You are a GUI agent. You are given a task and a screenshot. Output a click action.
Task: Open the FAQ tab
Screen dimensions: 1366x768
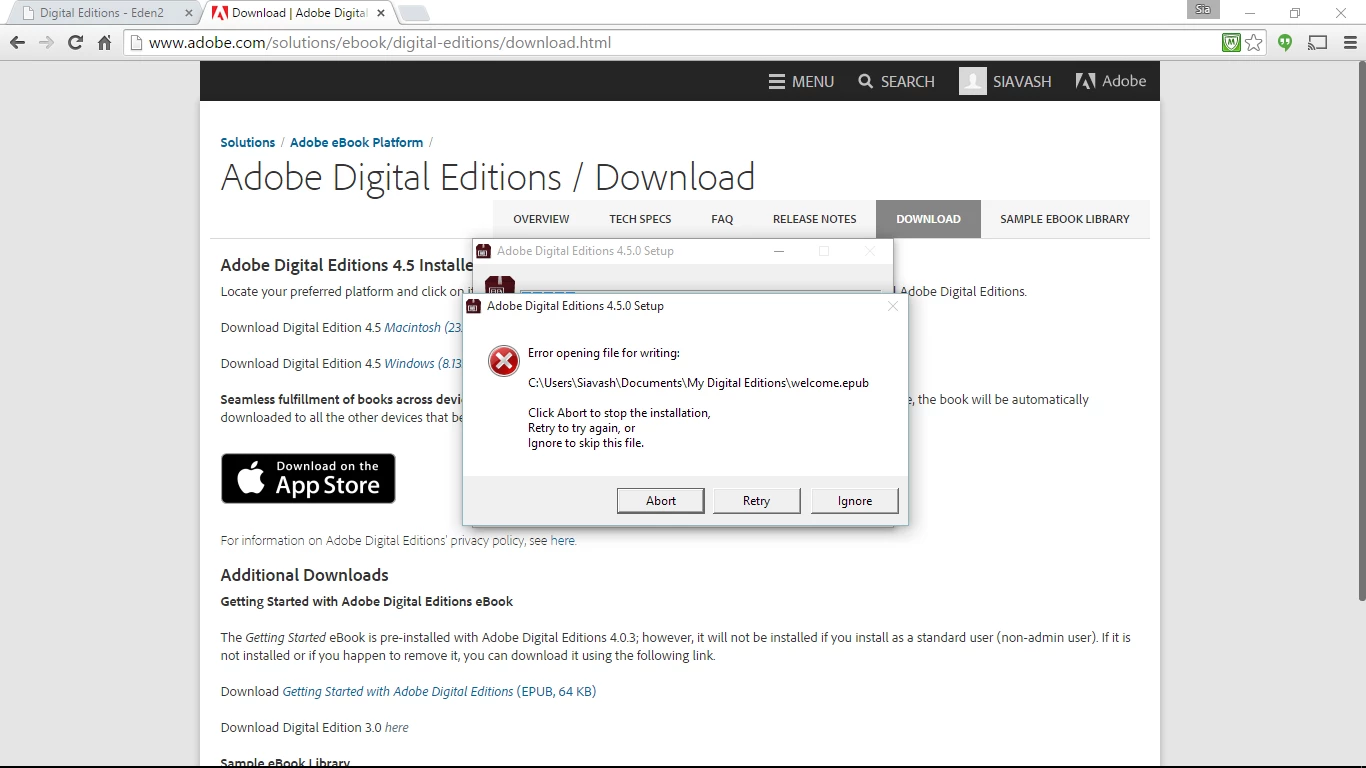[722, 219]
